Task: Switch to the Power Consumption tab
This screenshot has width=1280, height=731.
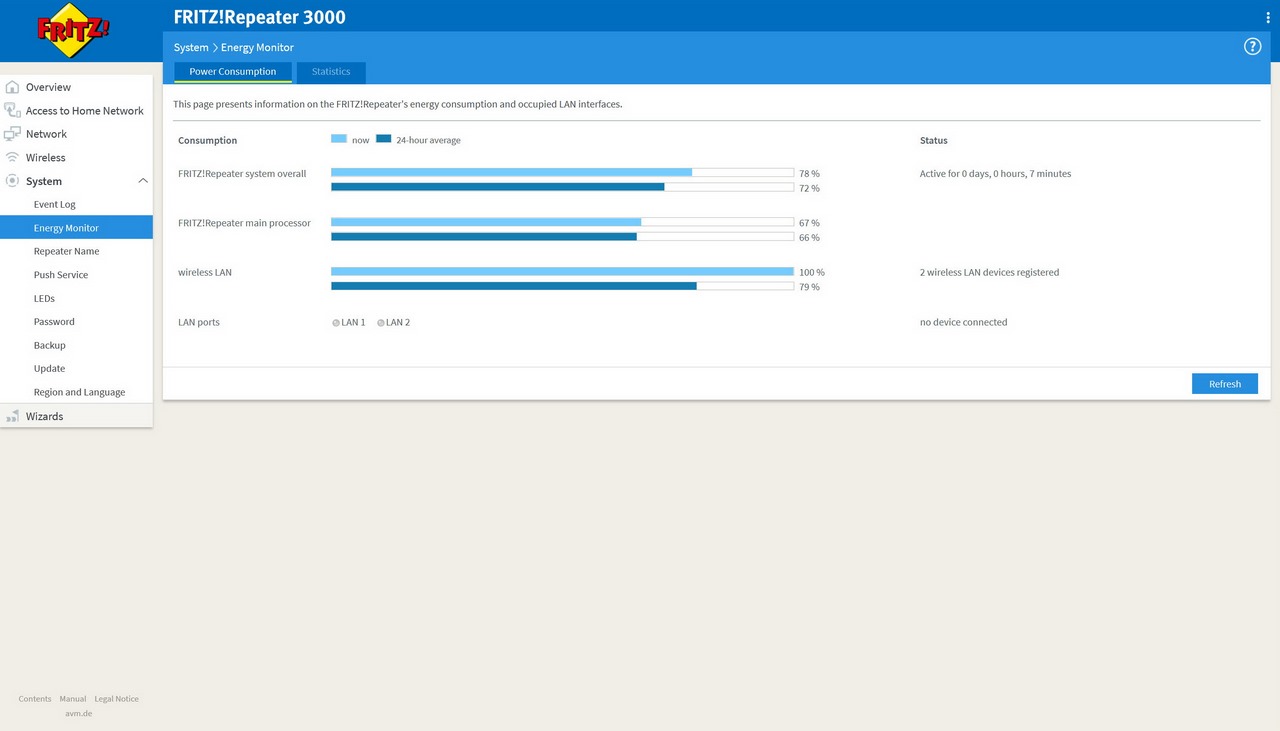Action: (x=233, y=72)
